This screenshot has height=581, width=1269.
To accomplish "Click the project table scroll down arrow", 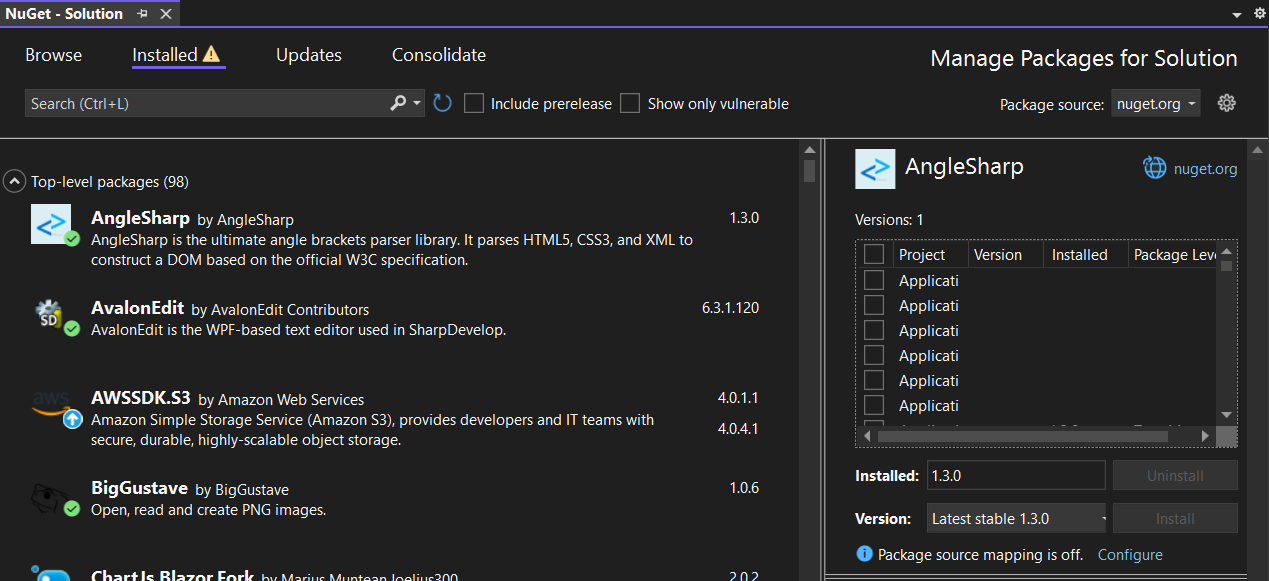I will click(x=1227, y=414).
